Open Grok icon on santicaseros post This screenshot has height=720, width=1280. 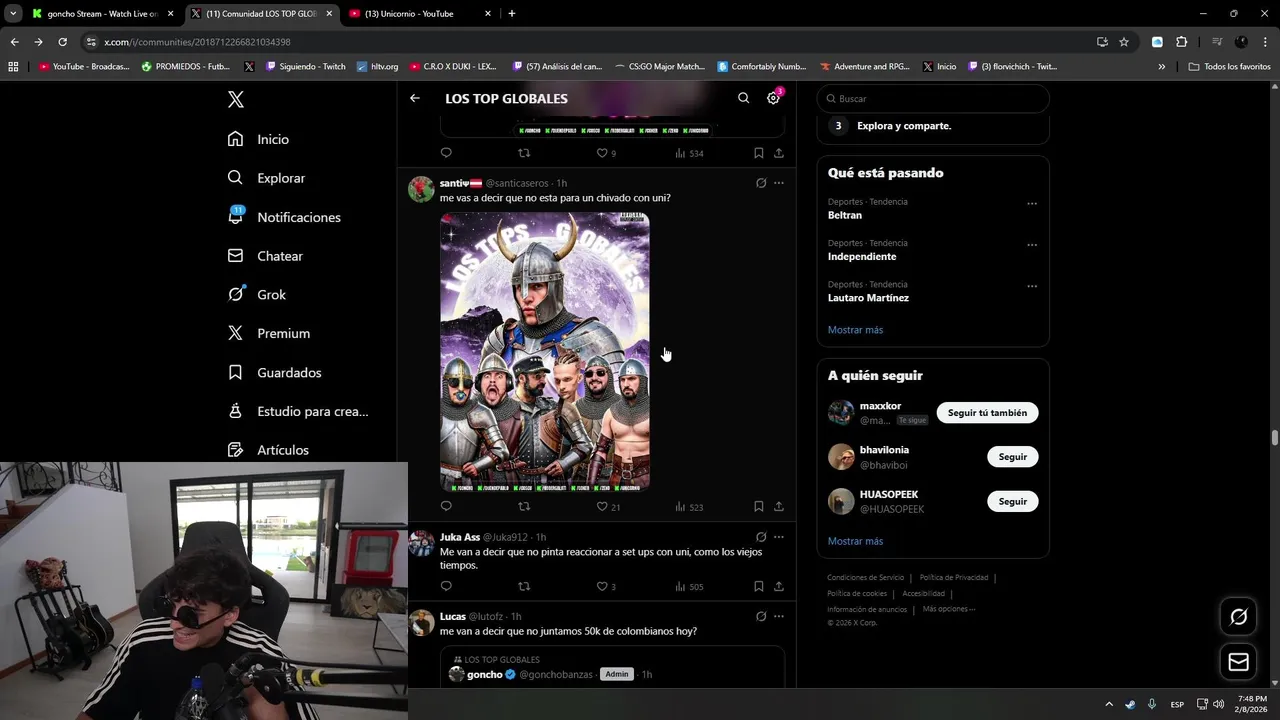(761, 183)
